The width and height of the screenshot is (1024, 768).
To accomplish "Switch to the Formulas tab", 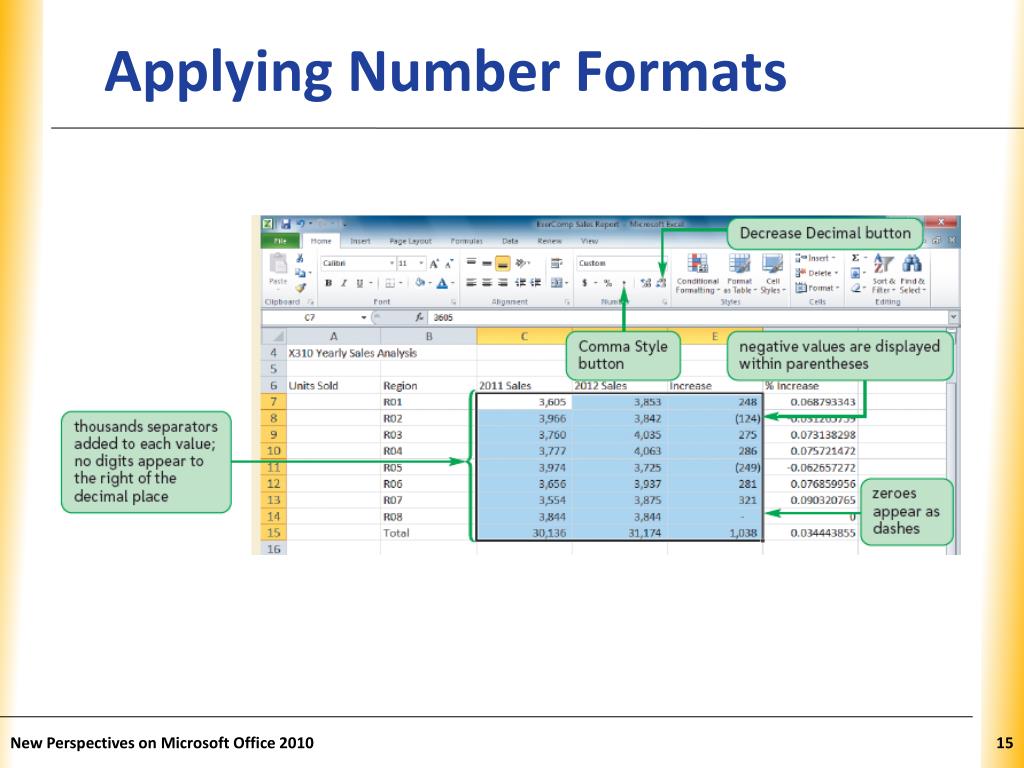I will click(x=466, y=241).
